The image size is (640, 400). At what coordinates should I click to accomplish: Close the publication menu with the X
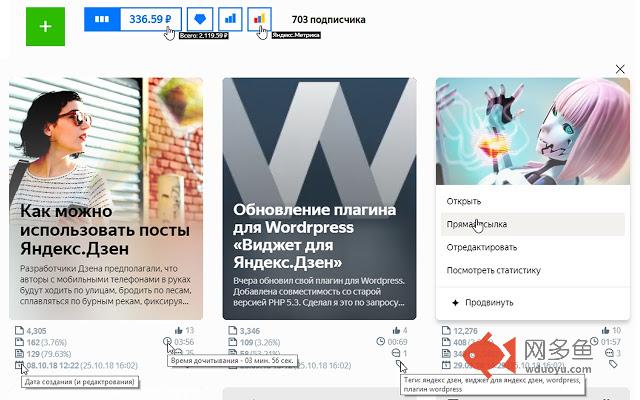620,69
